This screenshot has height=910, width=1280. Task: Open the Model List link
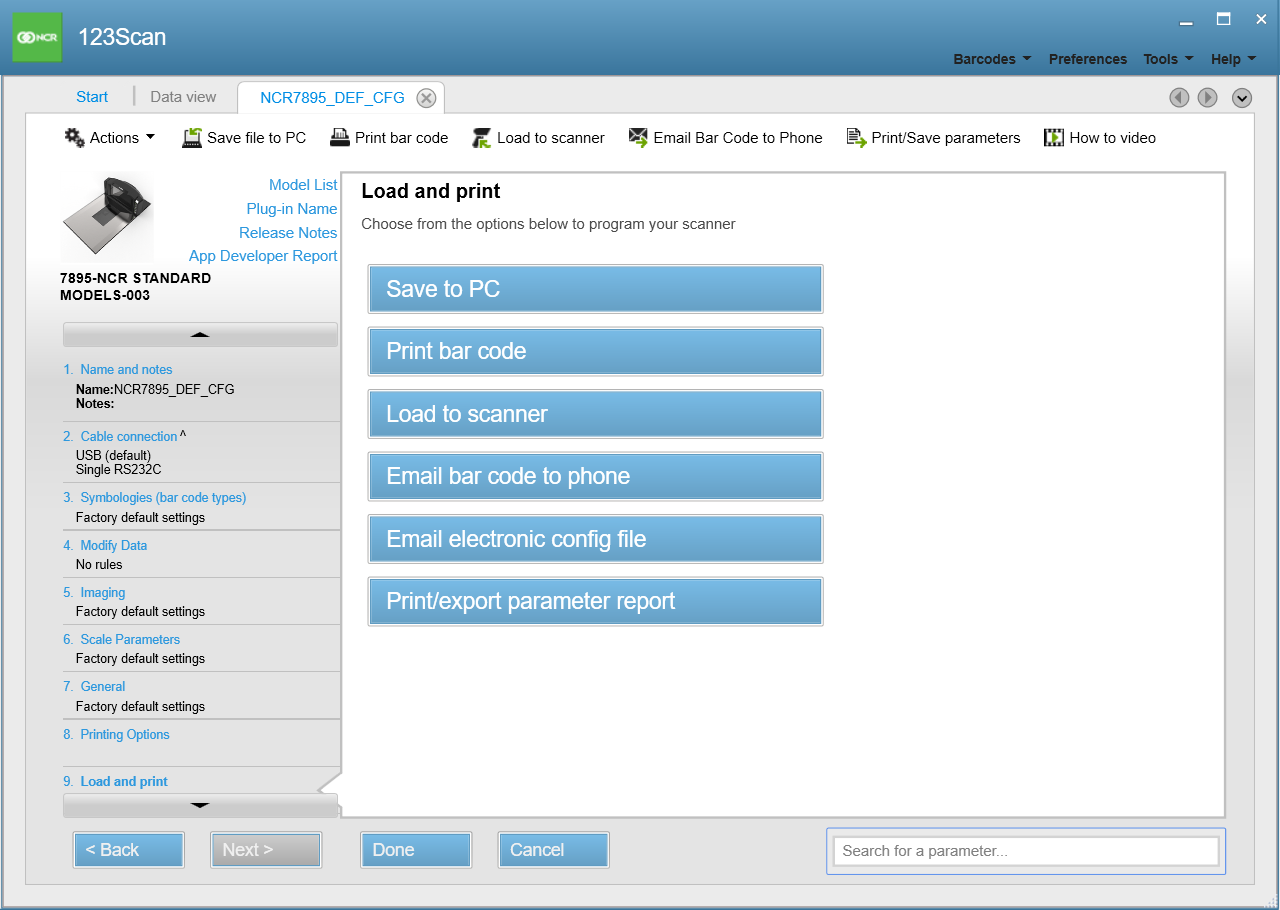303,185
